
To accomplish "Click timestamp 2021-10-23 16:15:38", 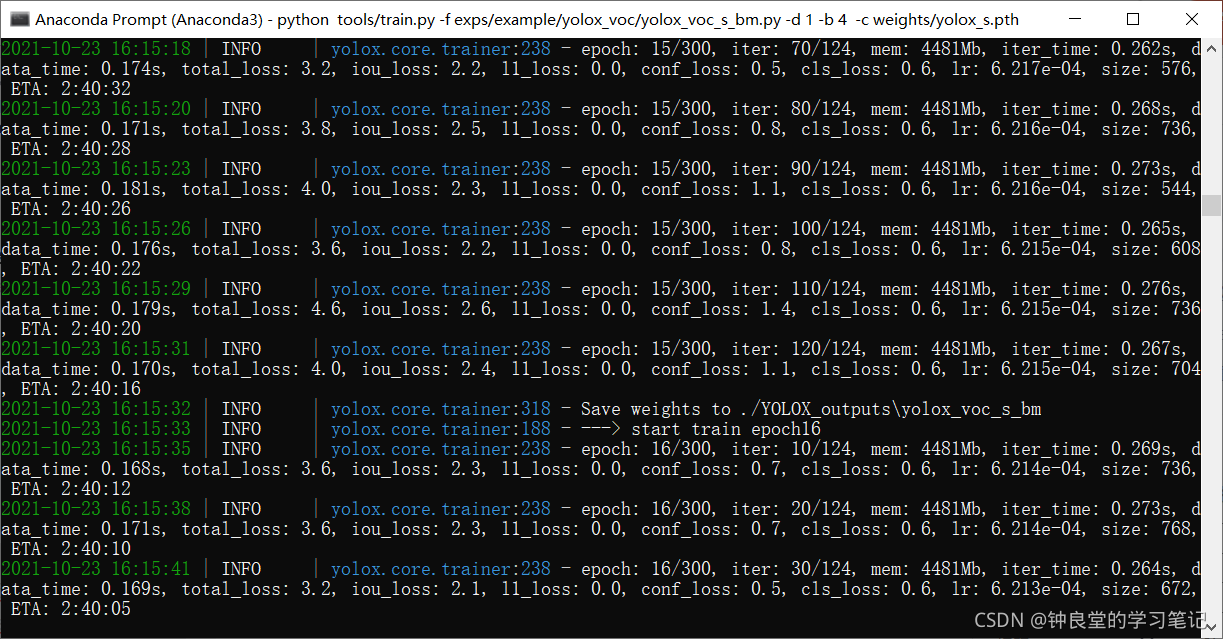I will click(96, 509).
